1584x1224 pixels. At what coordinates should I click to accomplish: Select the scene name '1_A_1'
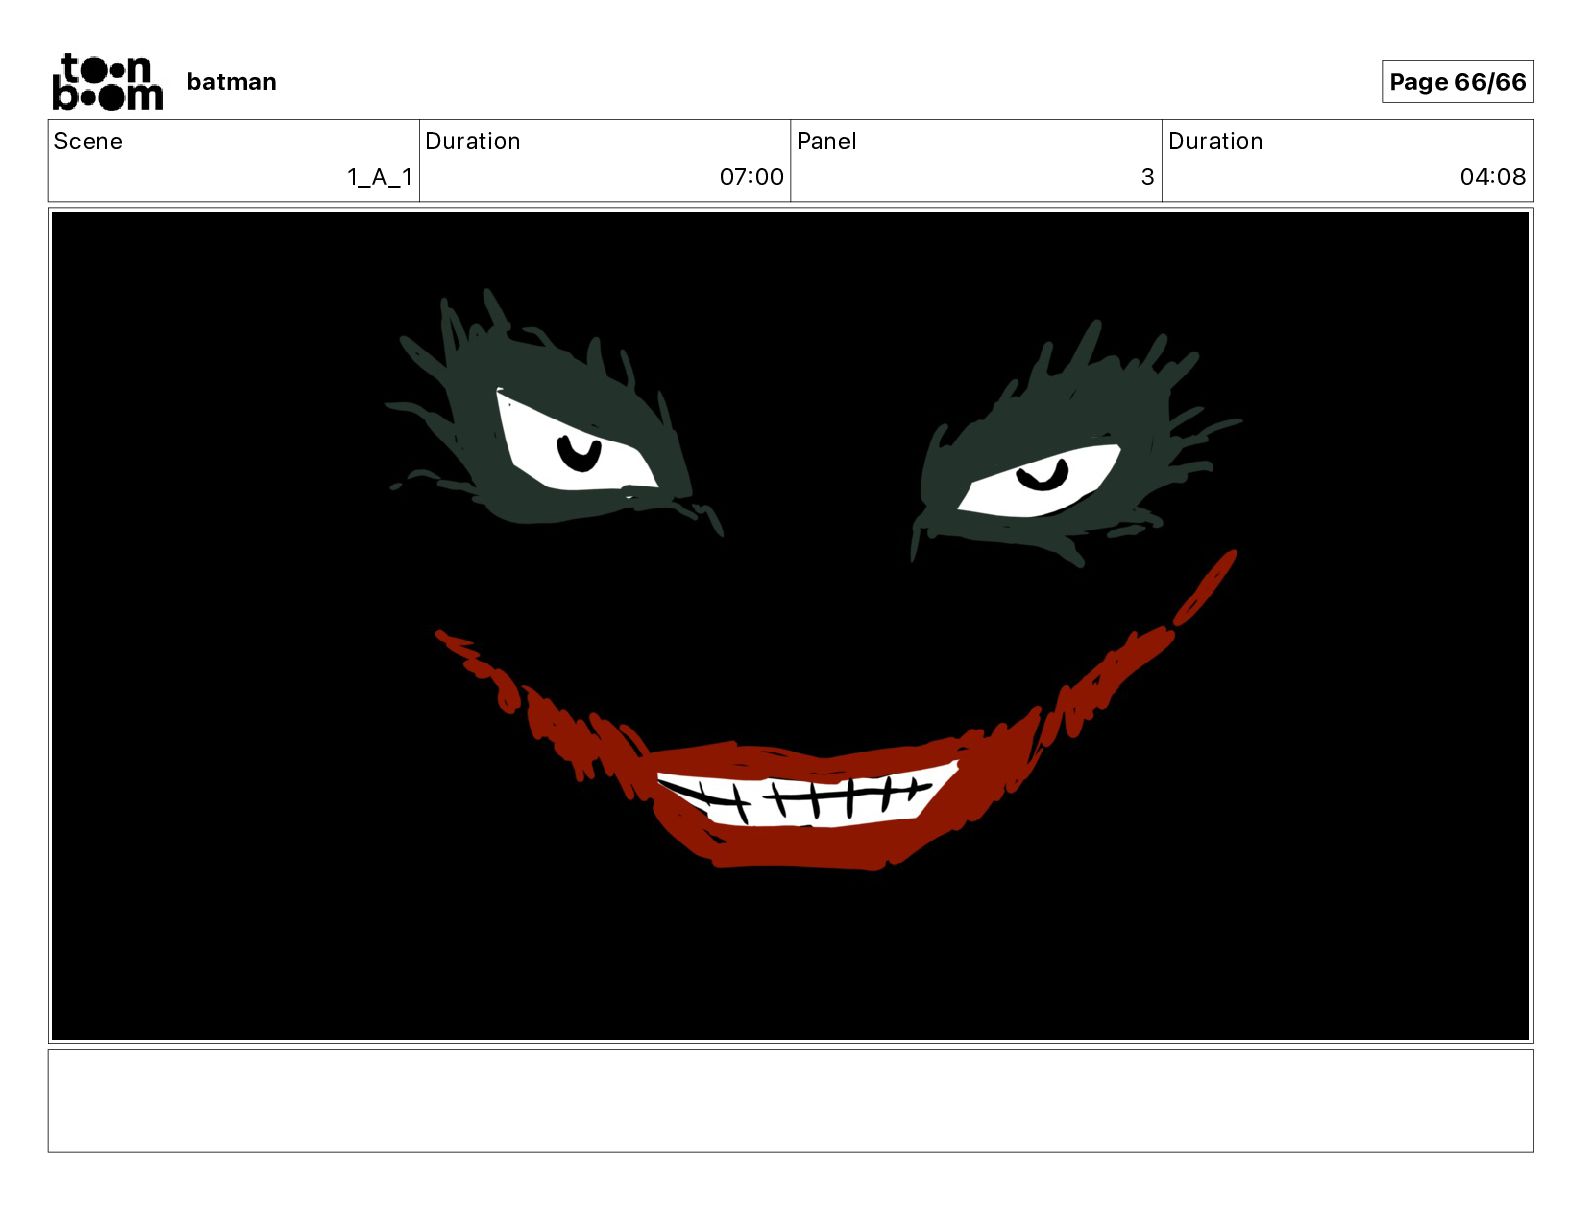tap(380, 177)
